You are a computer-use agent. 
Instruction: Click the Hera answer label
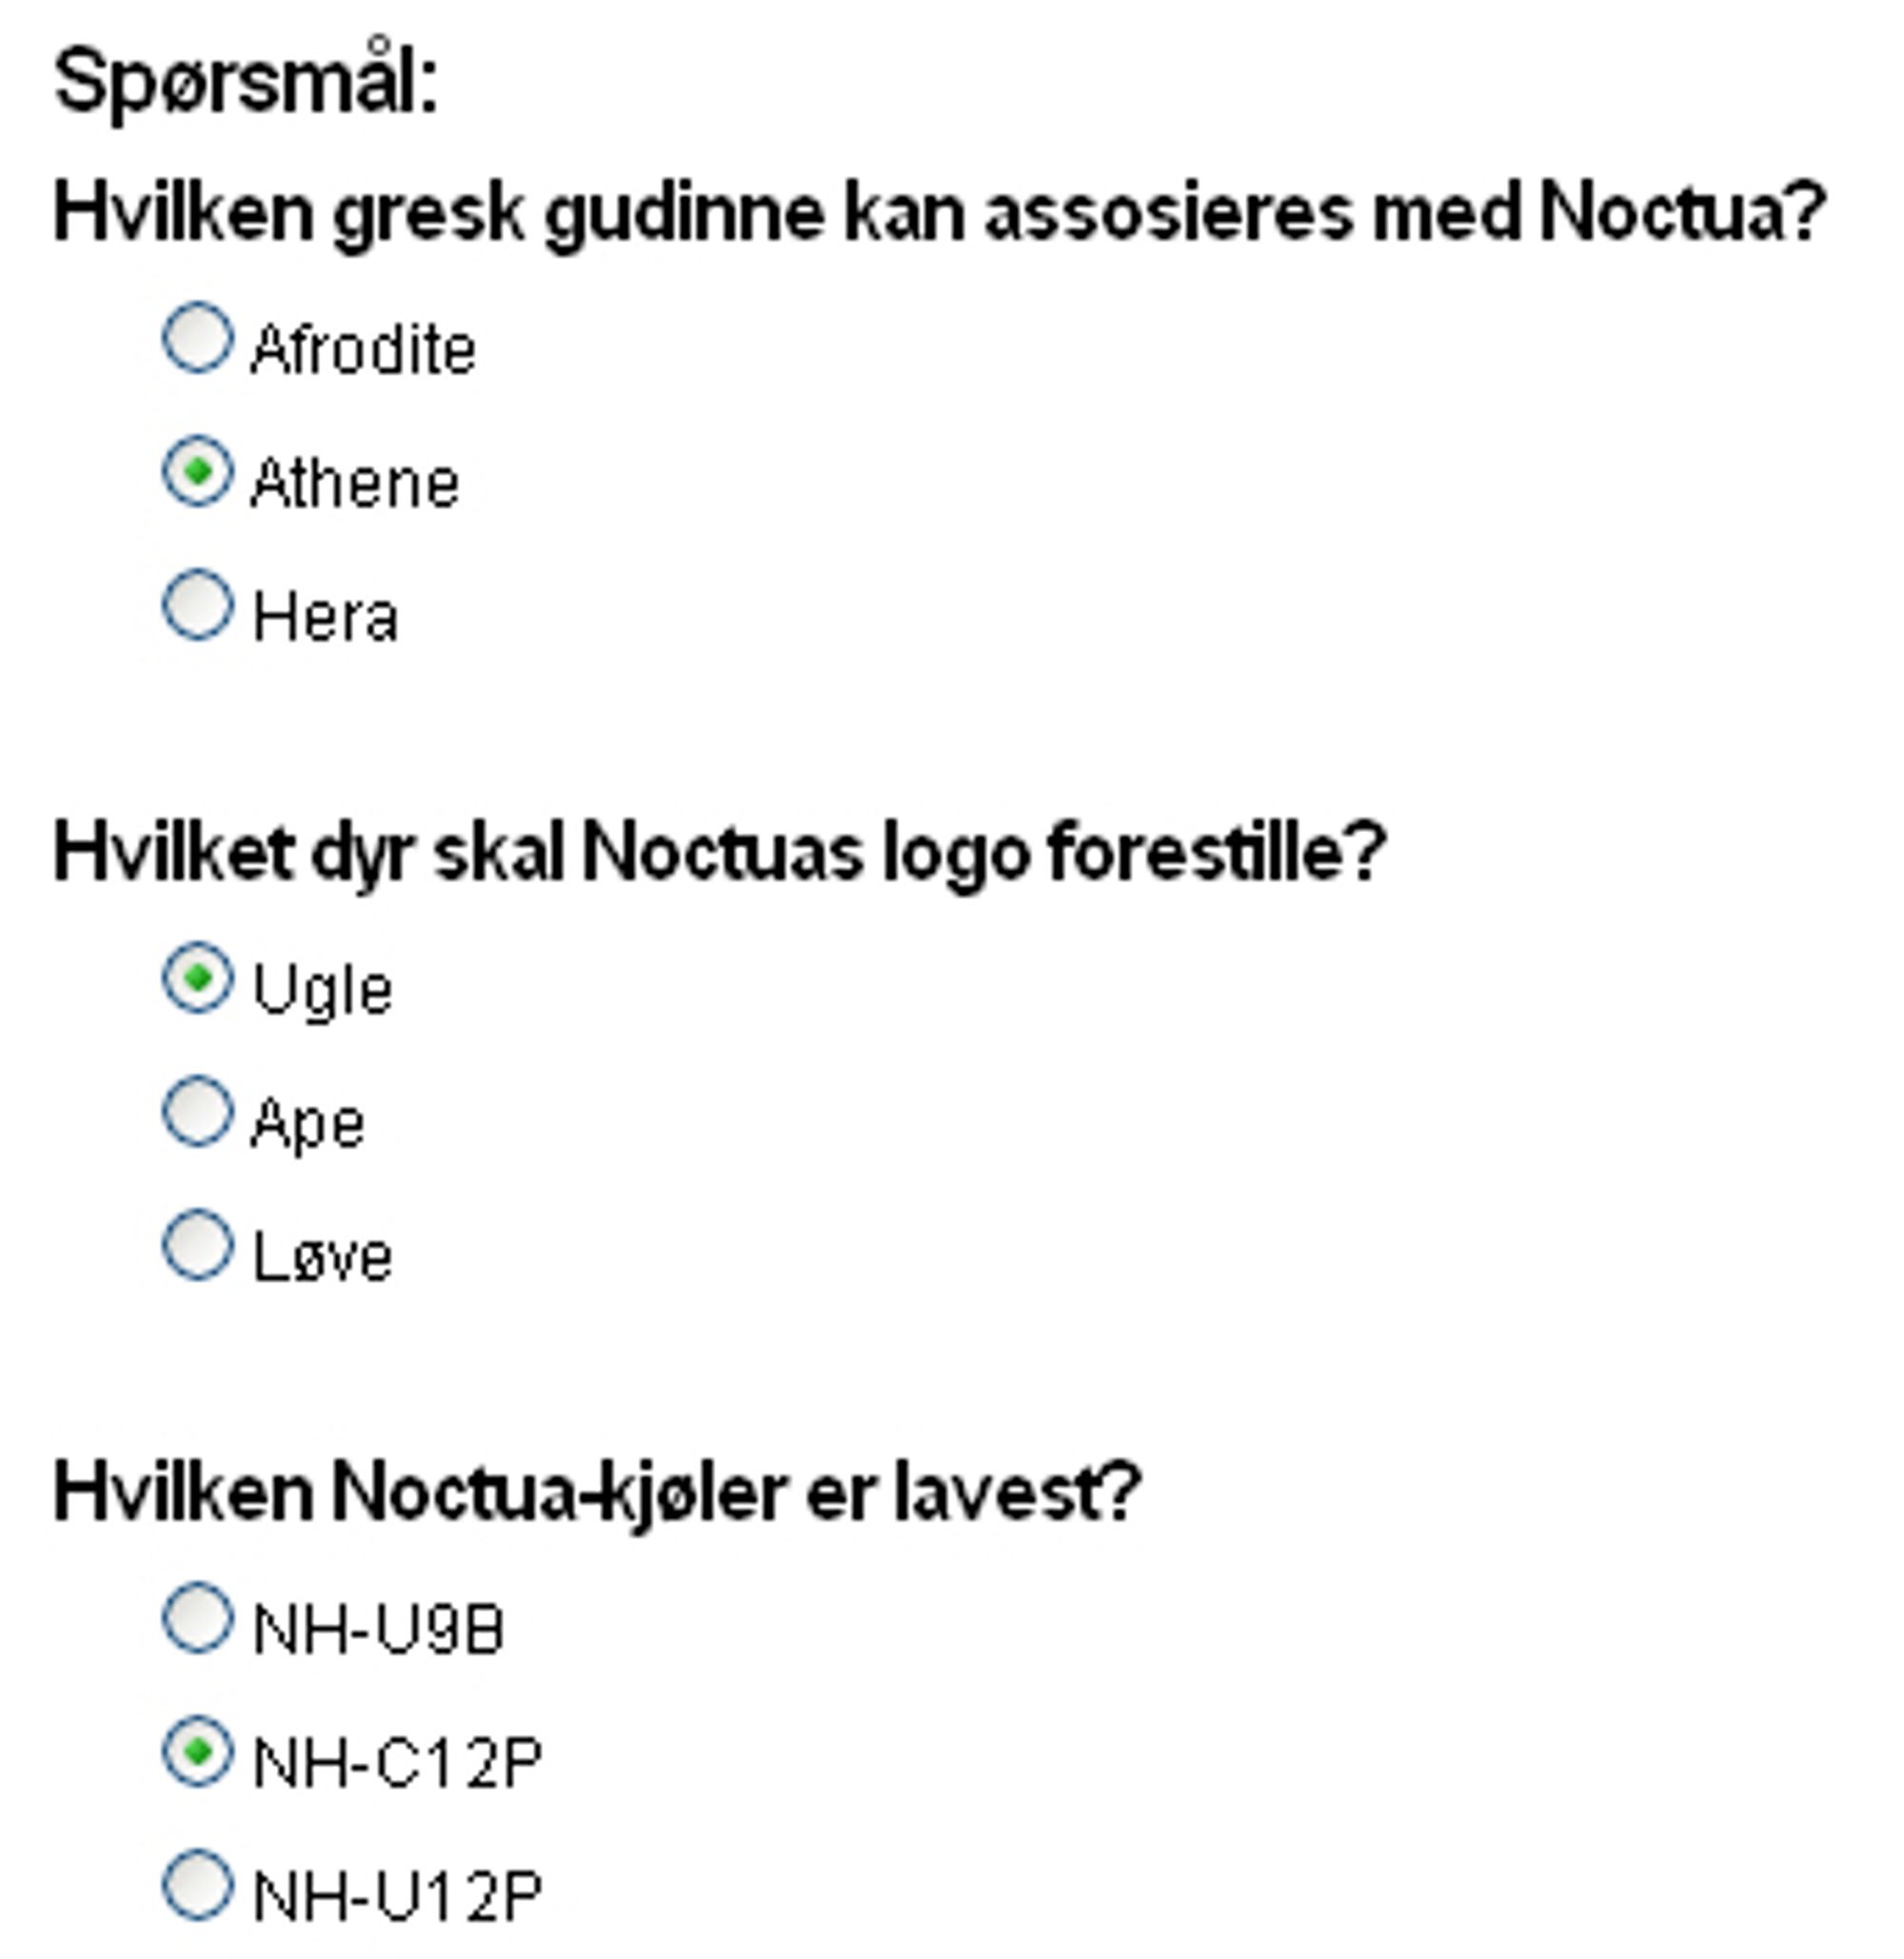tap(326, 617)
